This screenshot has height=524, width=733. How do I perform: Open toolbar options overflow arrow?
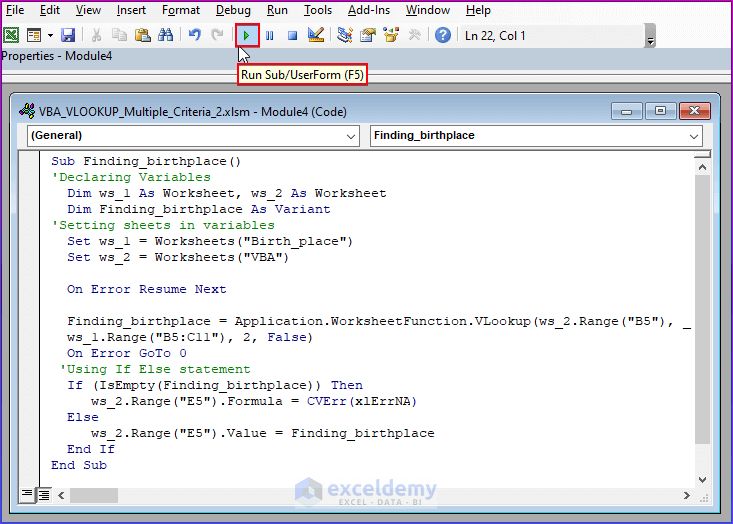coord(650,36)
